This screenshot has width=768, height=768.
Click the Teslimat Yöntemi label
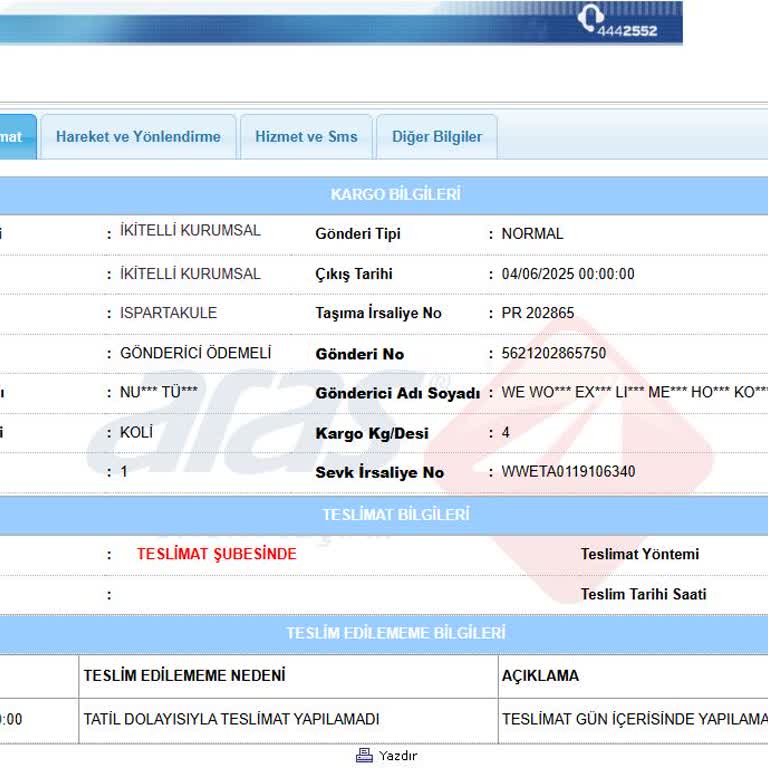[x=640, y=554]
